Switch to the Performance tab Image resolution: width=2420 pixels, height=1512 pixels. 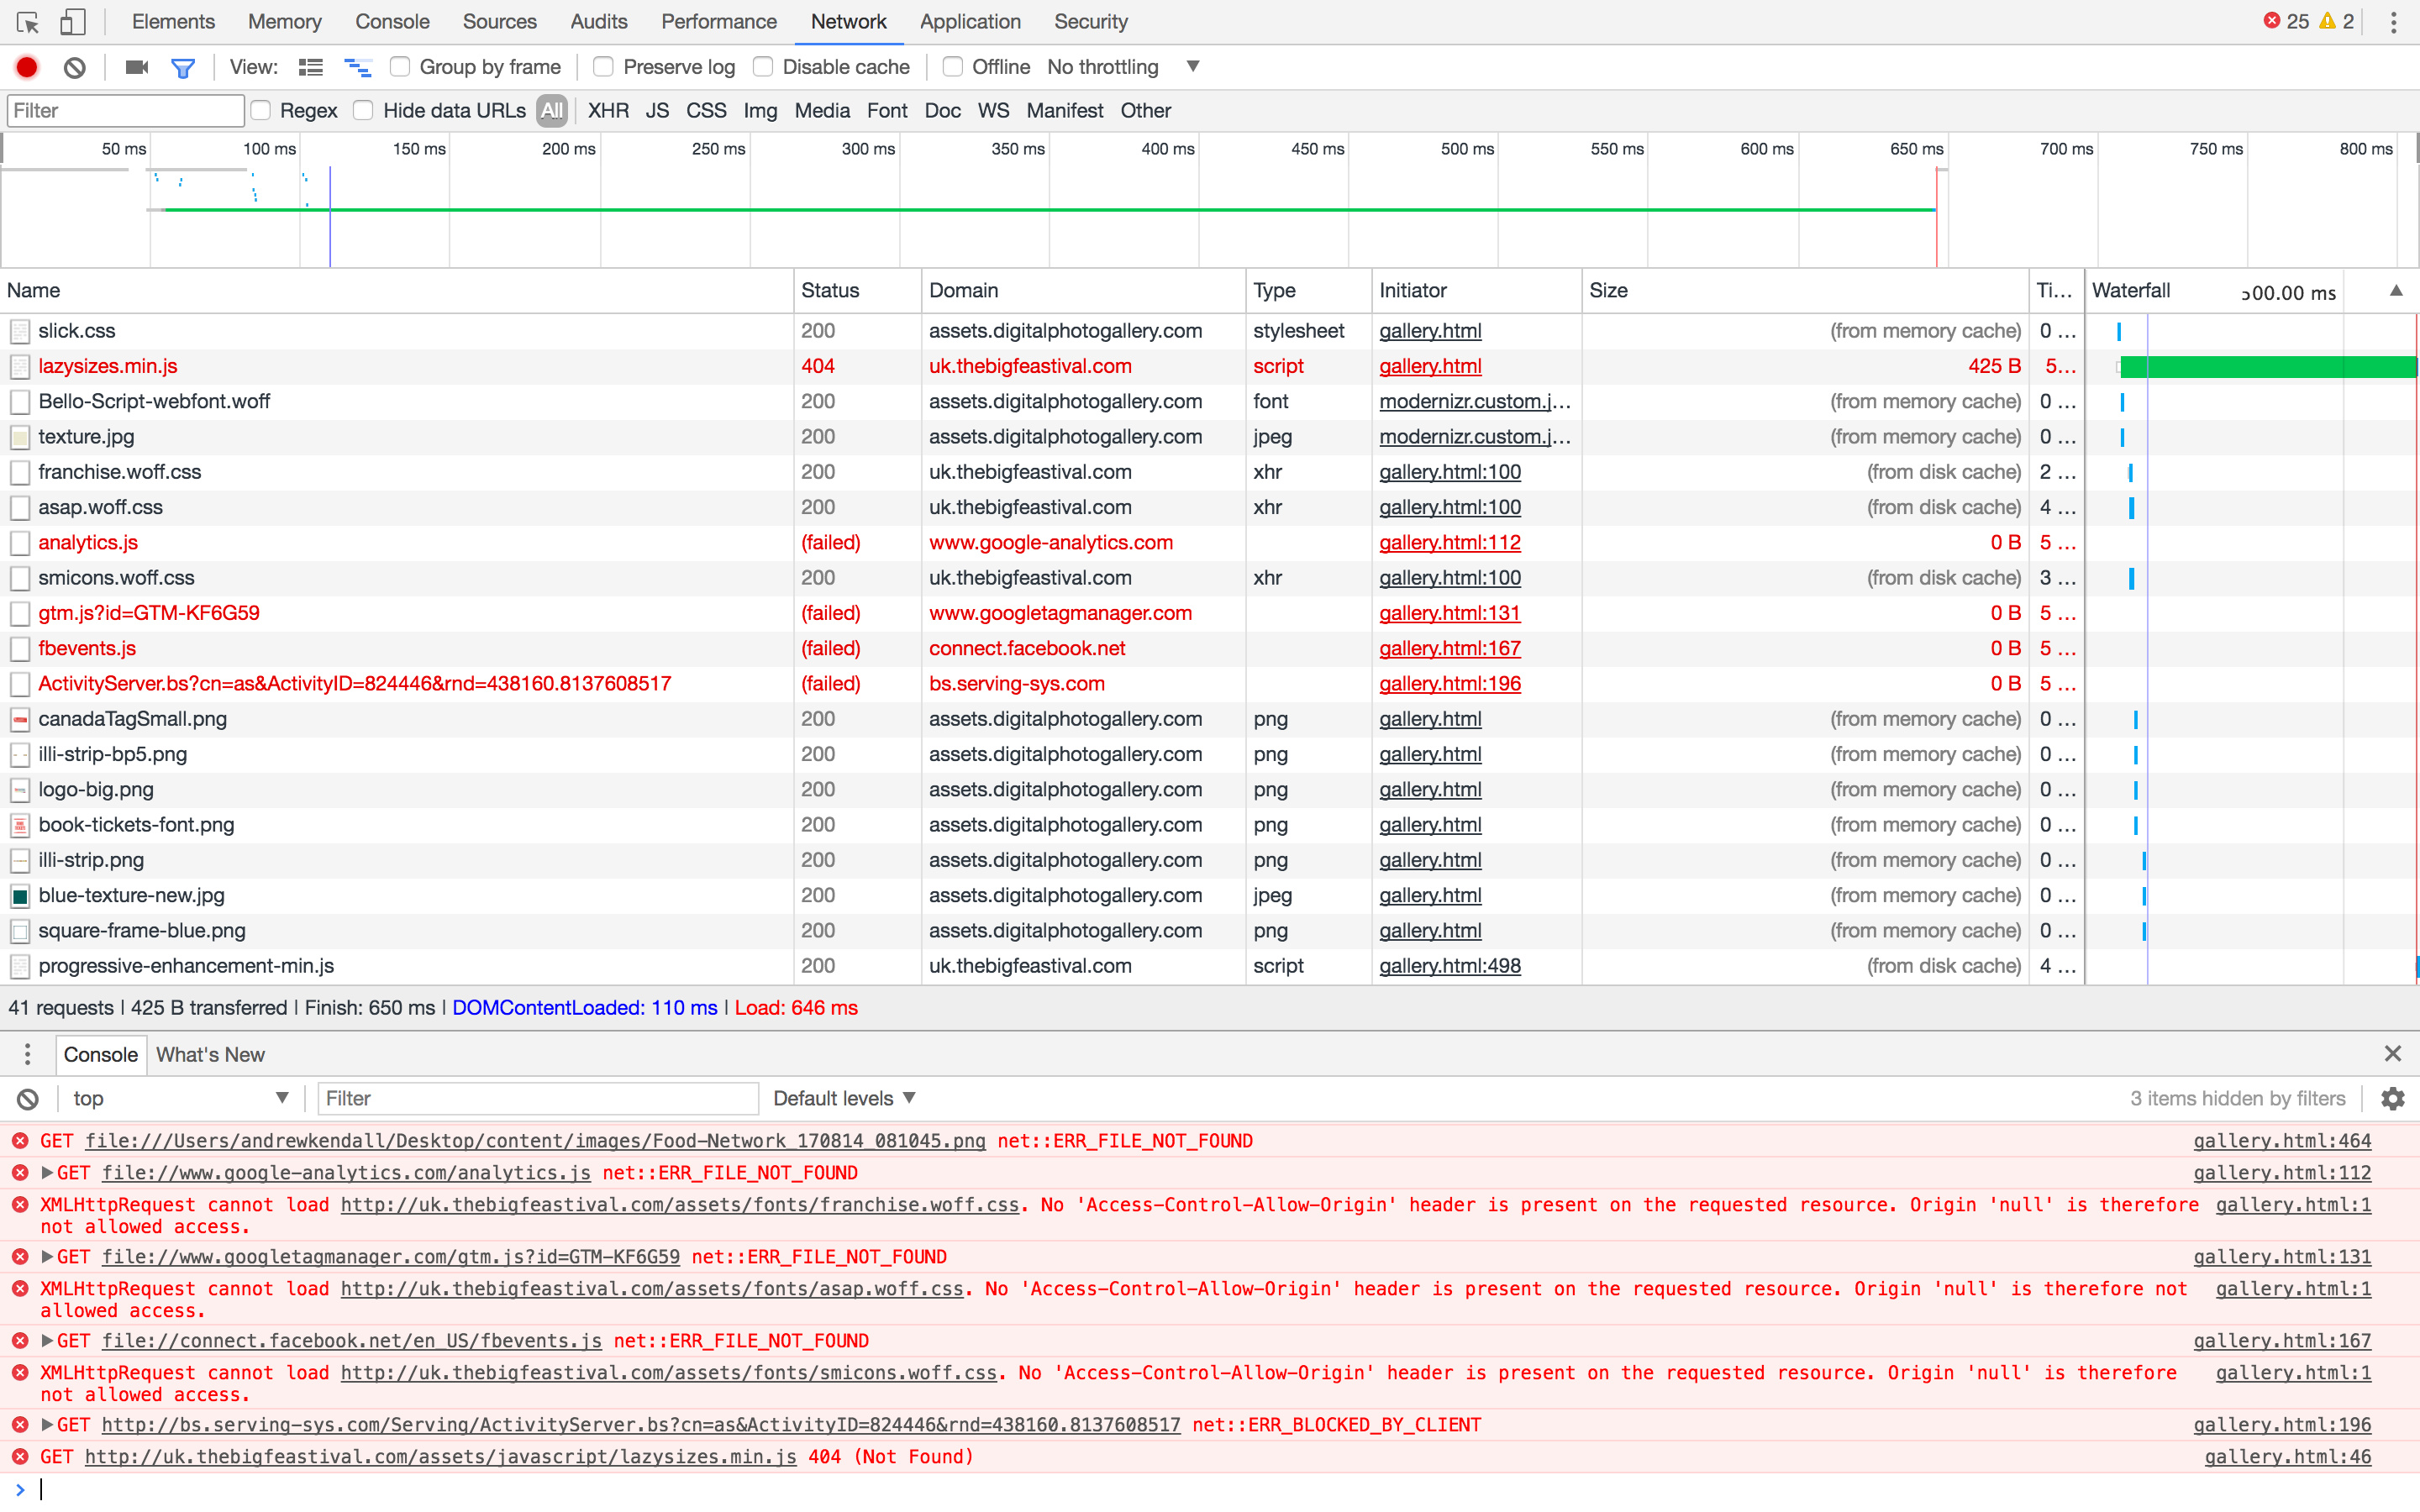click(x=719, y=21)
